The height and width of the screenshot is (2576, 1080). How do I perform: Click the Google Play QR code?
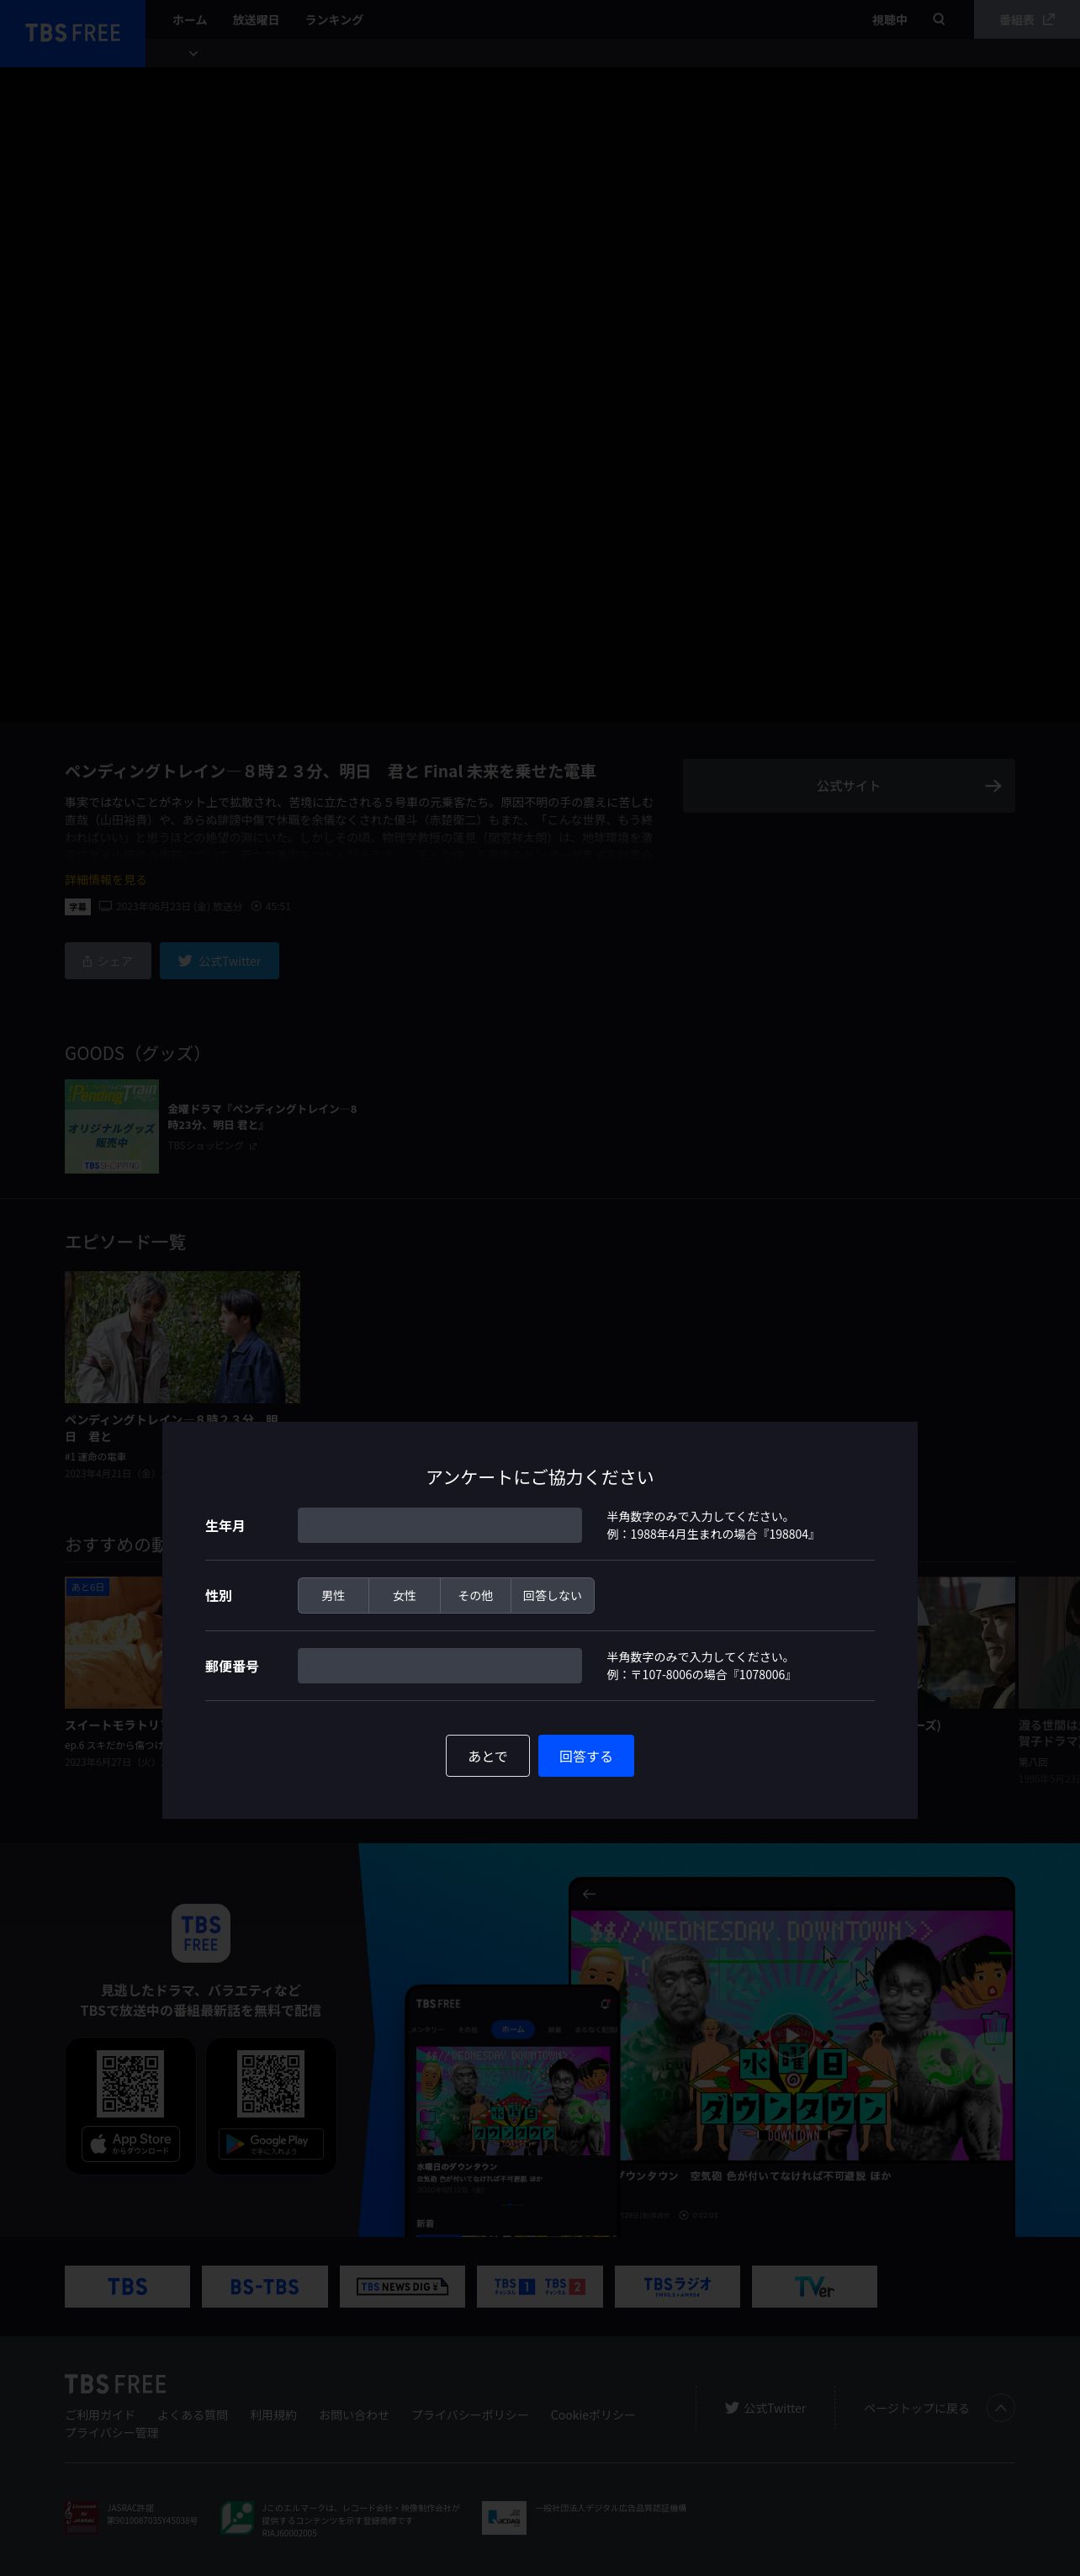(271, 2083)
